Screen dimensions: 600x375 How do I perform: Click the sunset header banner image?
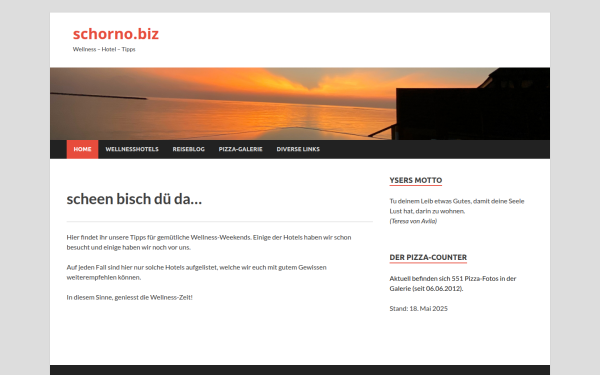coord(300,104)
